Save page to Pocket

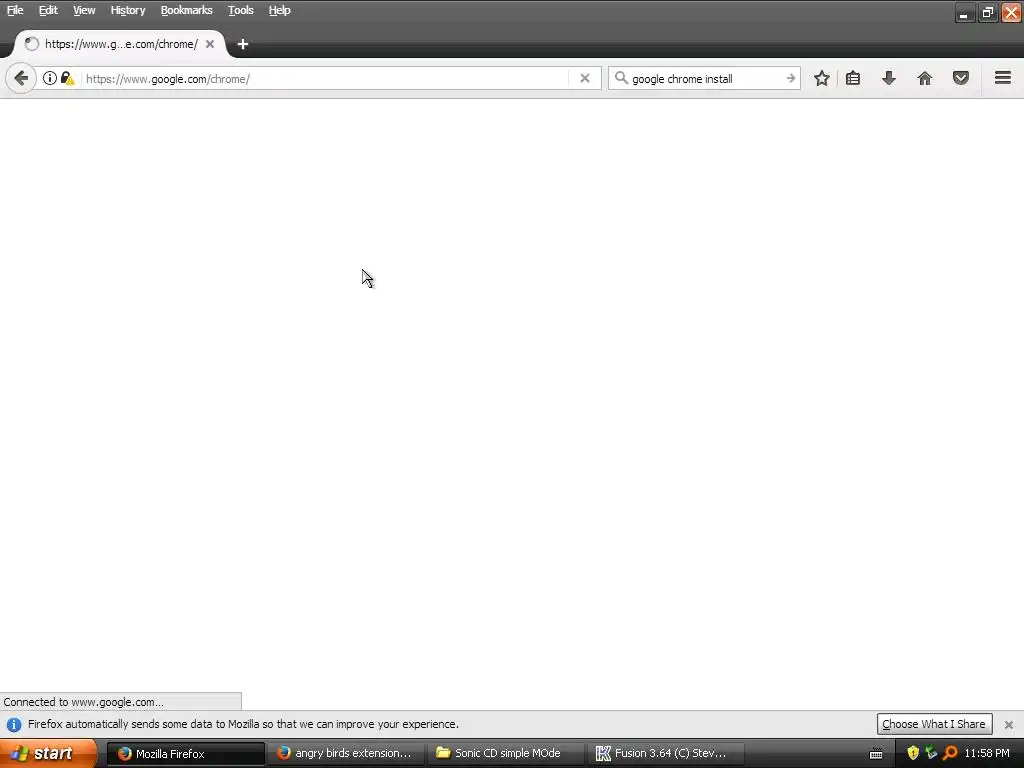[961, 78]
